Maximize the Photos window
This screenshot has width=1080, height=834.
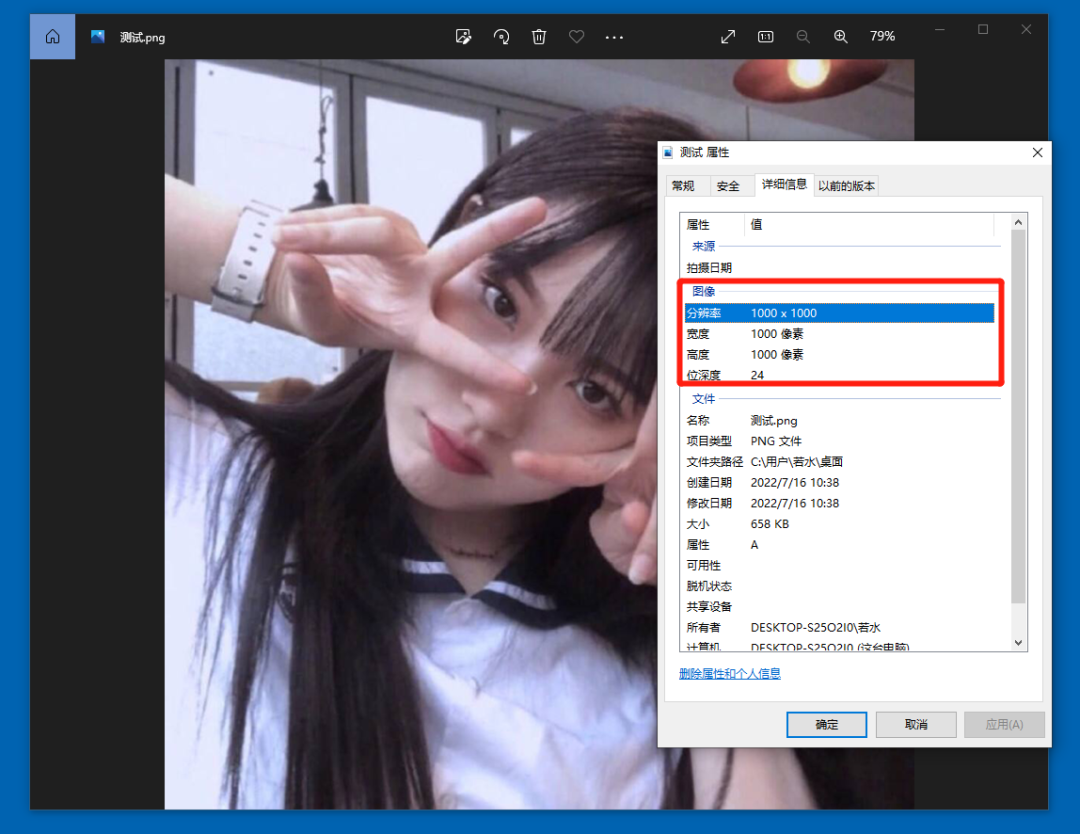tap(983, 30)
